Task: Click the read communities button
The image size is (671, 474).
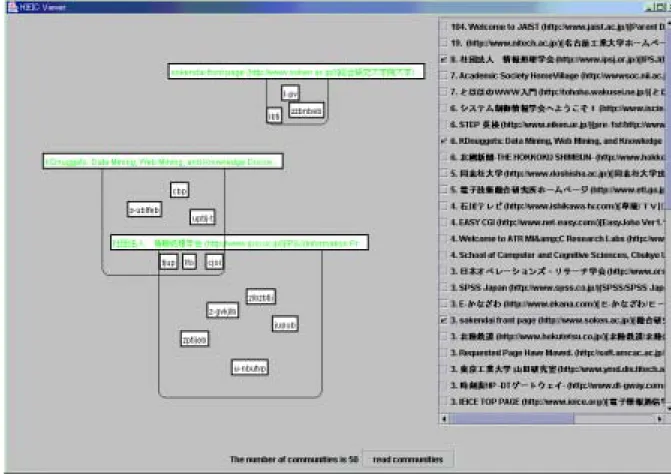Action: [x=408, y=459]
